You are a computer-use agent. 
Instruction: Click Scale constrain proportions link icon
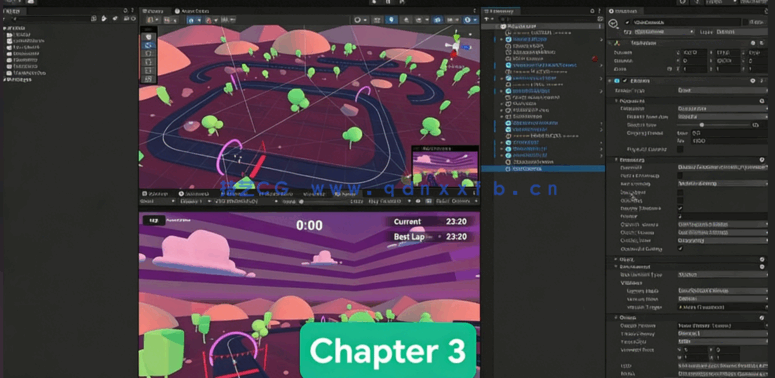coord(670,69)
